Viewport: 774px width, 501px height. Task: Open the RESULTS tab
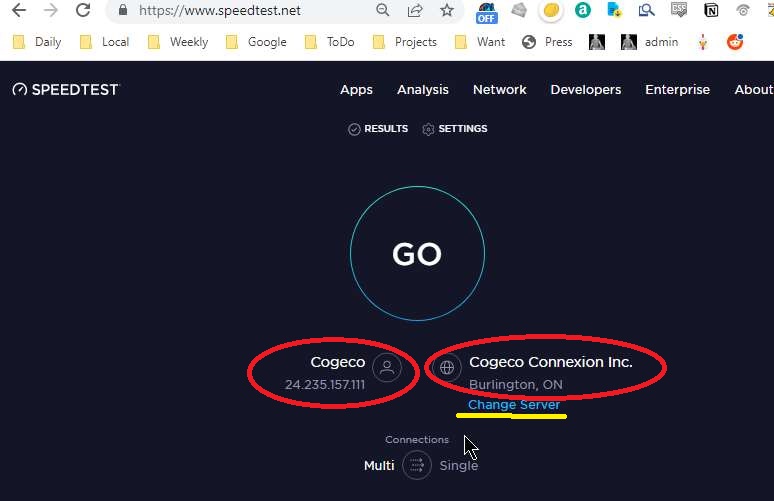coord(378,129)
